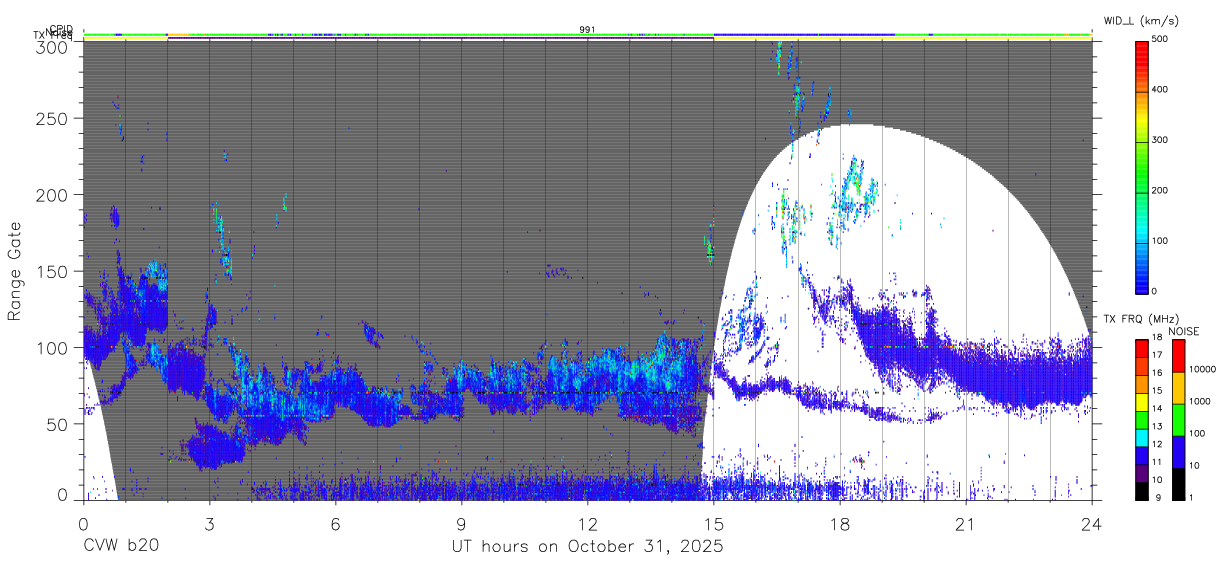Click the 'CPID' label at top left
1228x567 pixels.
click(x=60, y=28)
